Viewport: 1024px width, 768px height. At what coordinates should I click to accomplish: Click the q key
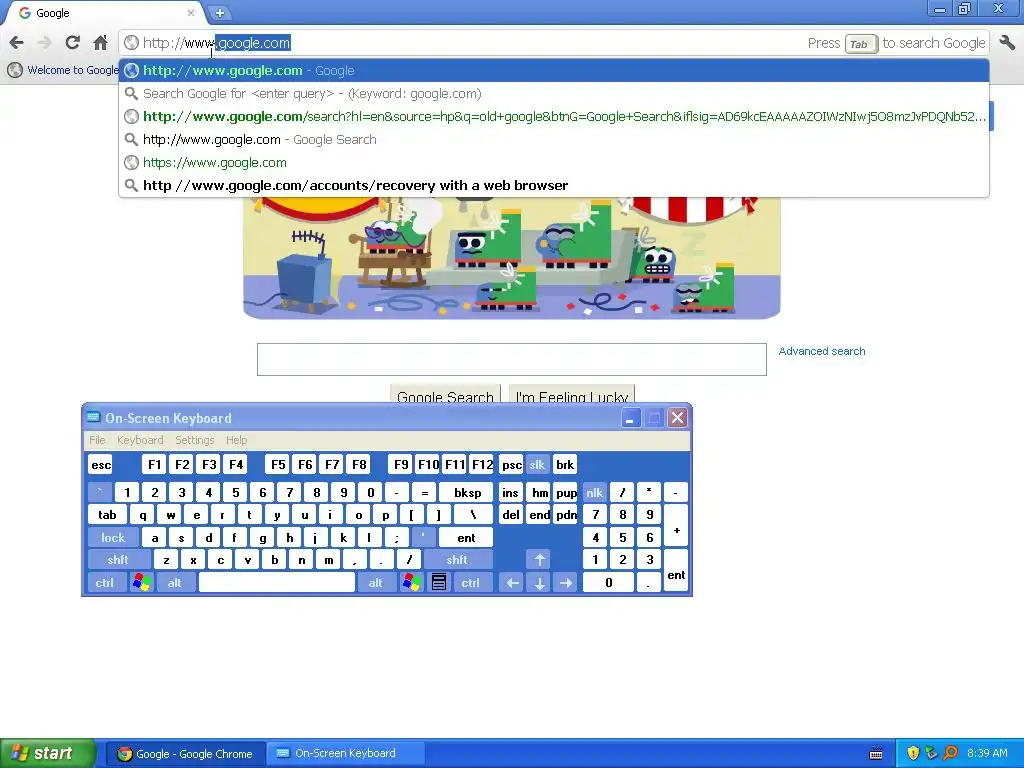tap(142, 515)
